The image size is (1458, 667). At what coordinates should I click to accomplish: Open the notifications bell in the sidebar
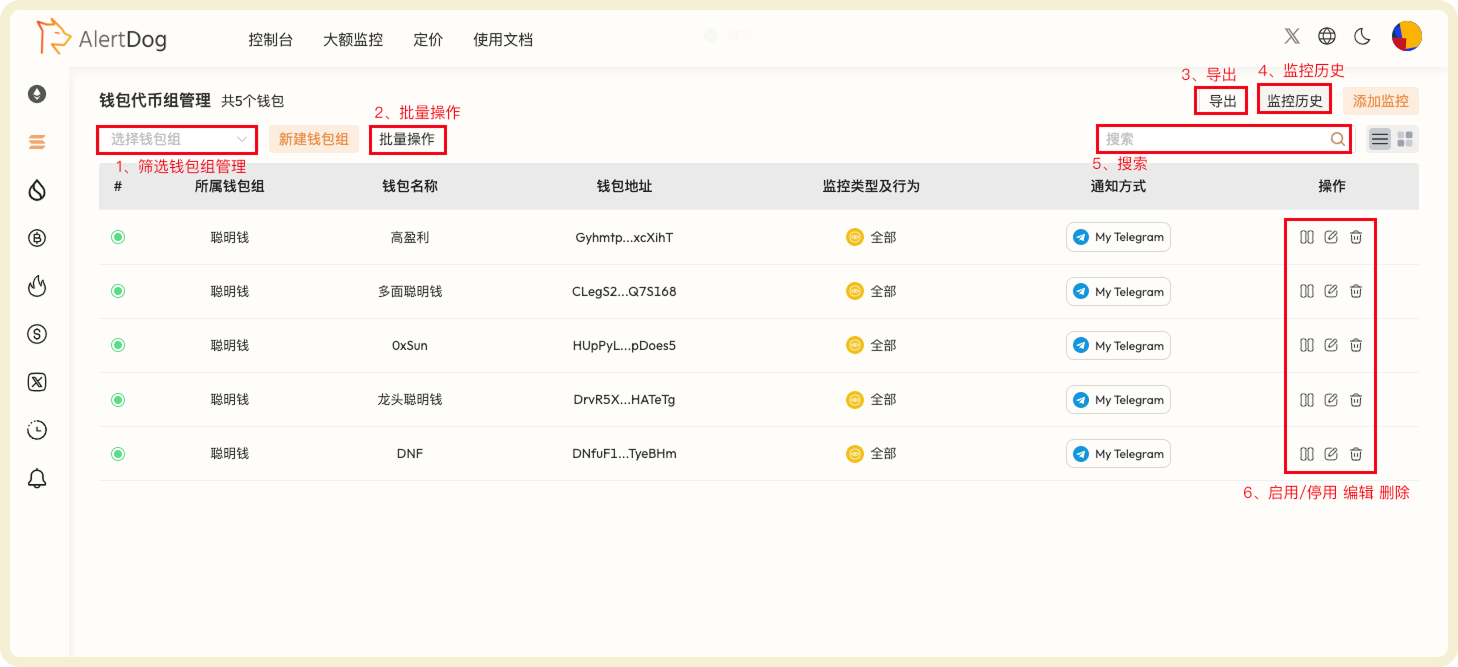click(x=37, y=478)
